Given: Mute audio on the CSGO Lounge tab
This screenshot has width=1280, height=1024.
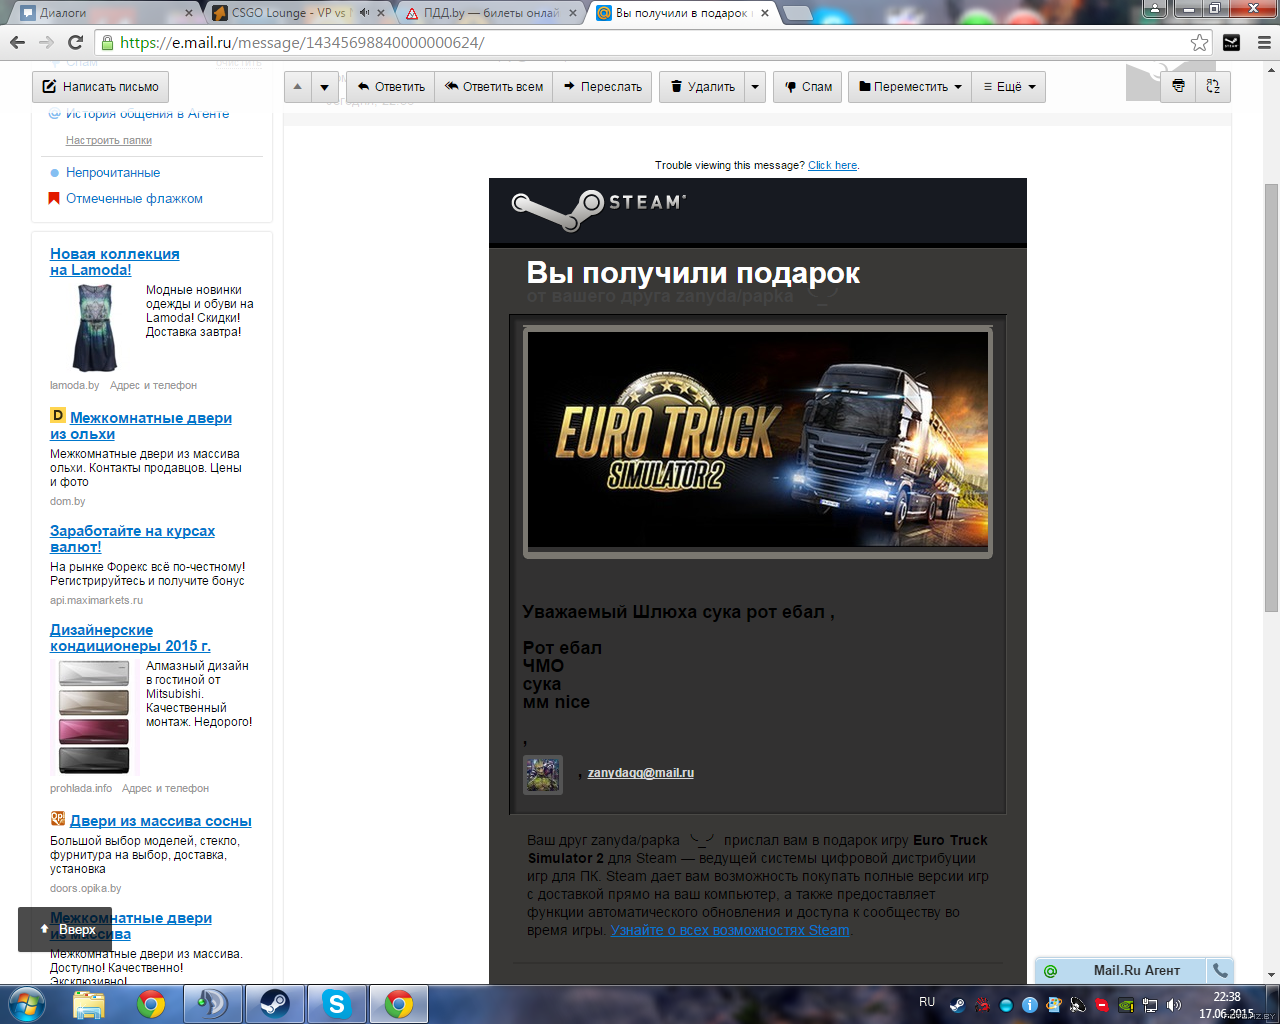Looking at the screenshot, I should point(364,13).
